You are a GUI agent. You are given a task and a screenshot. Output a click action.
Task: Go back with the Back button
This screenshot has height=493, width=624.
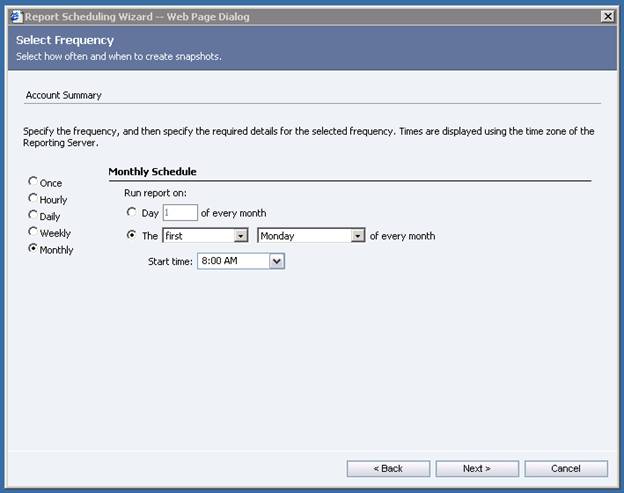388,468
